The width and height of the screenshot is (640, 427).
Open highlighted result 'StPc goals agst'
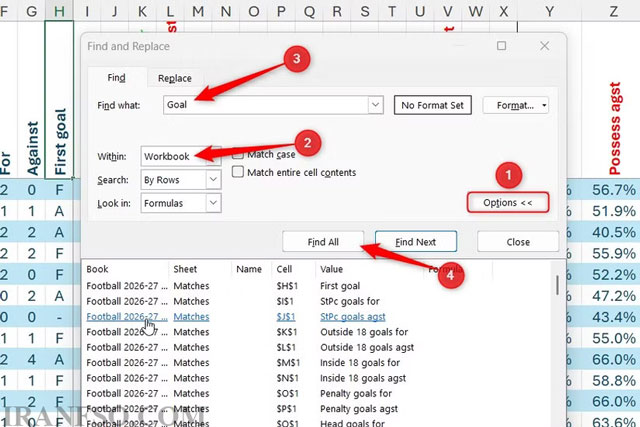point(316,316)
